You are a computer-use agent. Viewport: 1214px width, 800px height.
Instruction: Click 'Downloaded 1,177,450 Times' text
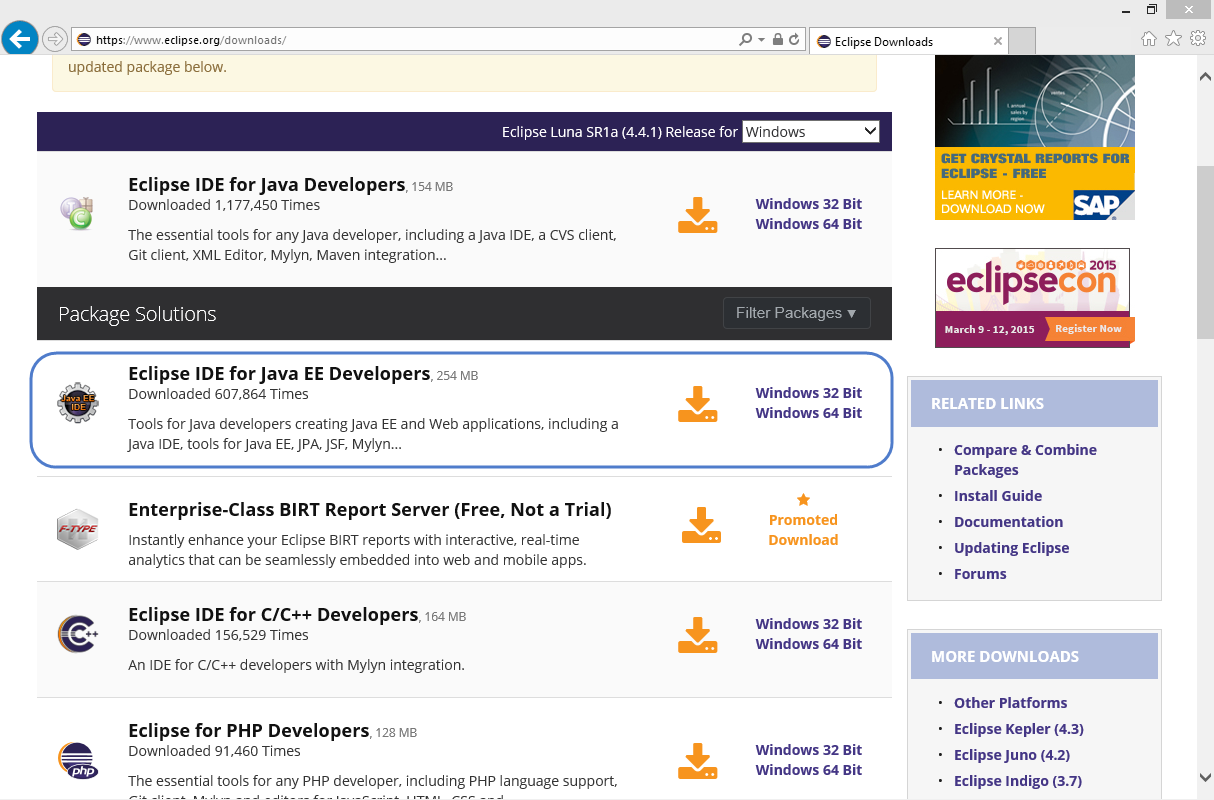point(224,205)
